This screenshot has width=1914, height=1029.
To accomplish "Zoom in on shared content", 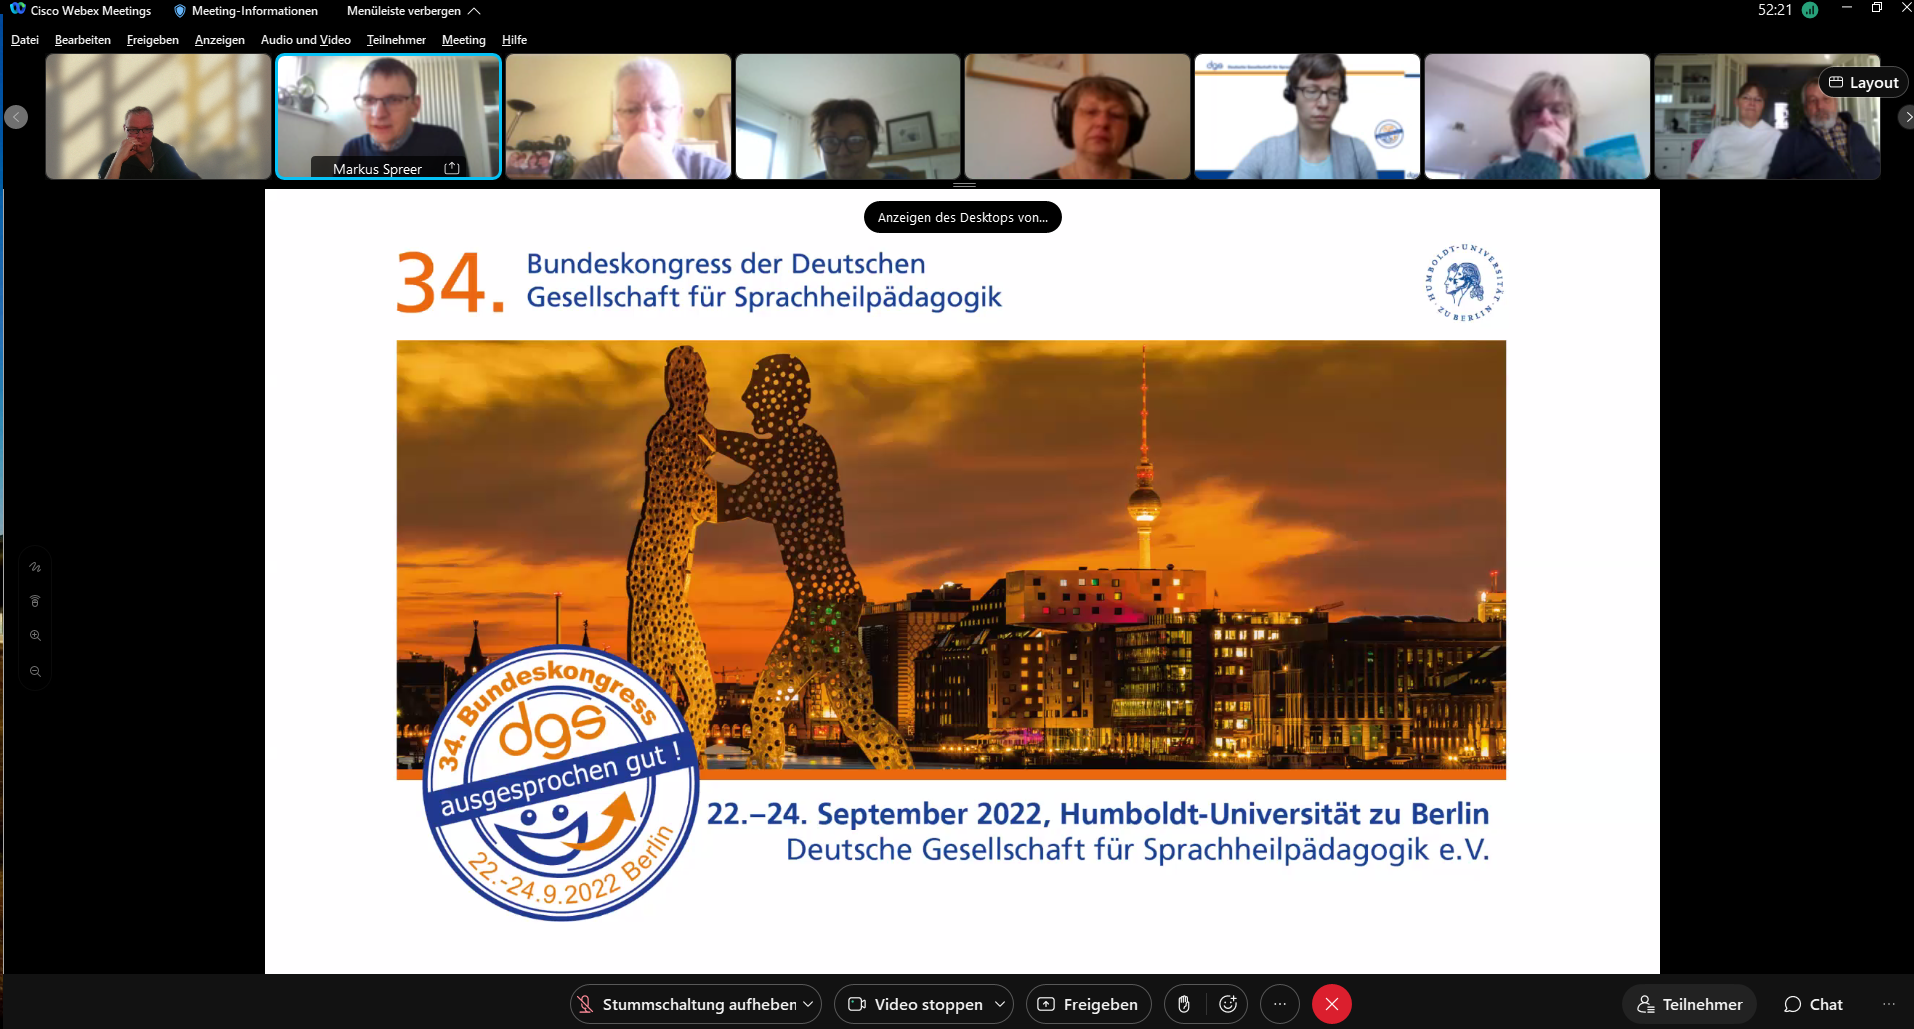I will 35,636.
